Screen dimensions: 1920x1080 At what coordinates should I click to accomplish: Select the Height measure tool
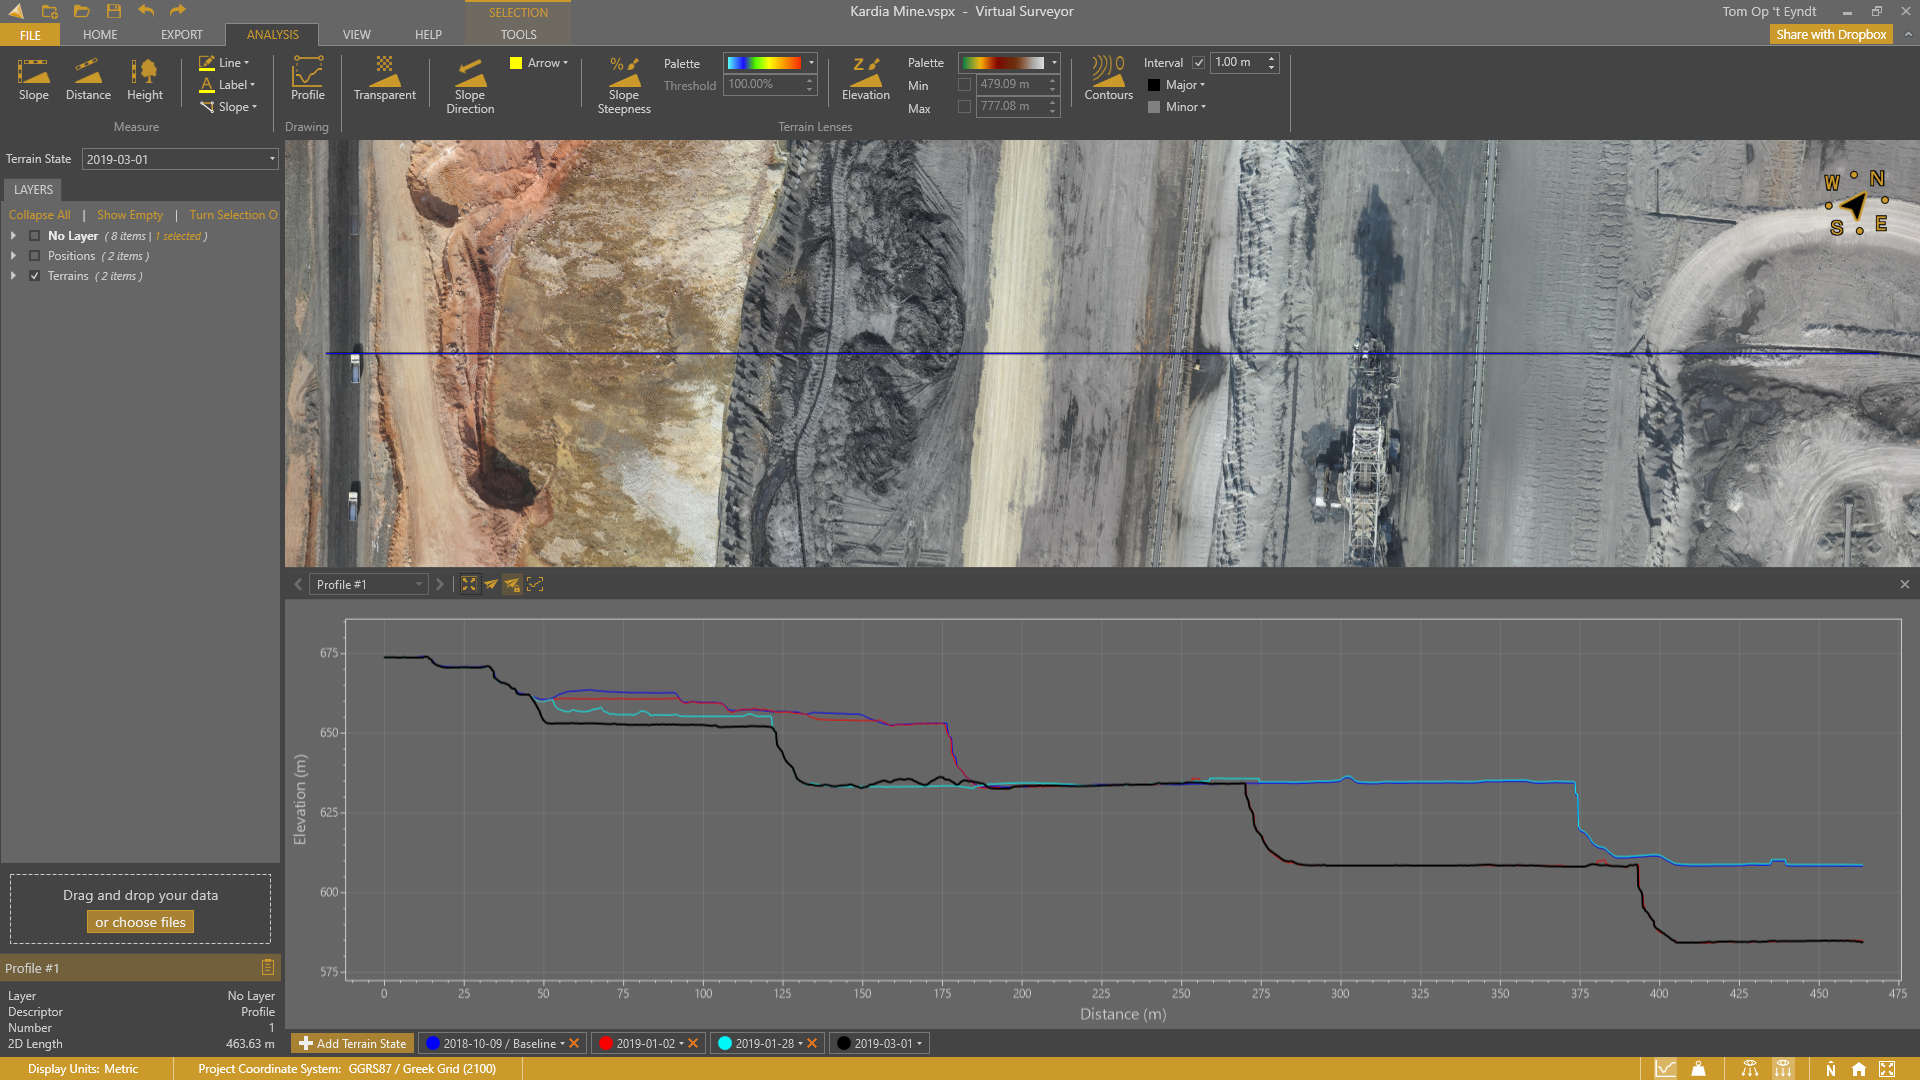tap(144, 80)
